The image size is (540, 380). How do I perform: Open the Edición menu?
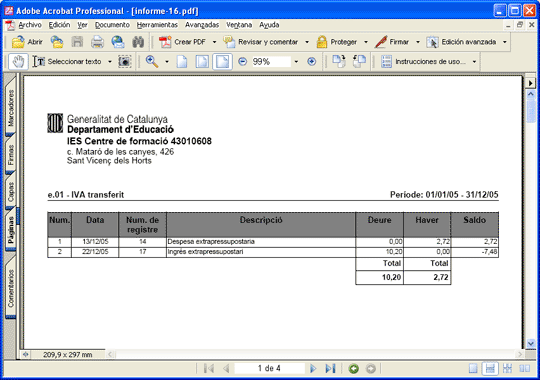[59, 25]
